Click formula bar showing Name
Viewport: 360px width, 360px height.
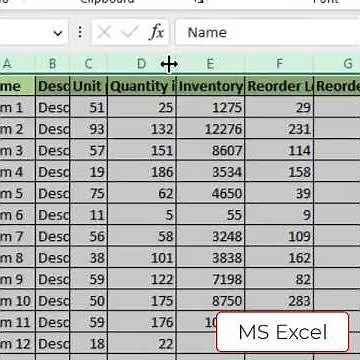267,32
